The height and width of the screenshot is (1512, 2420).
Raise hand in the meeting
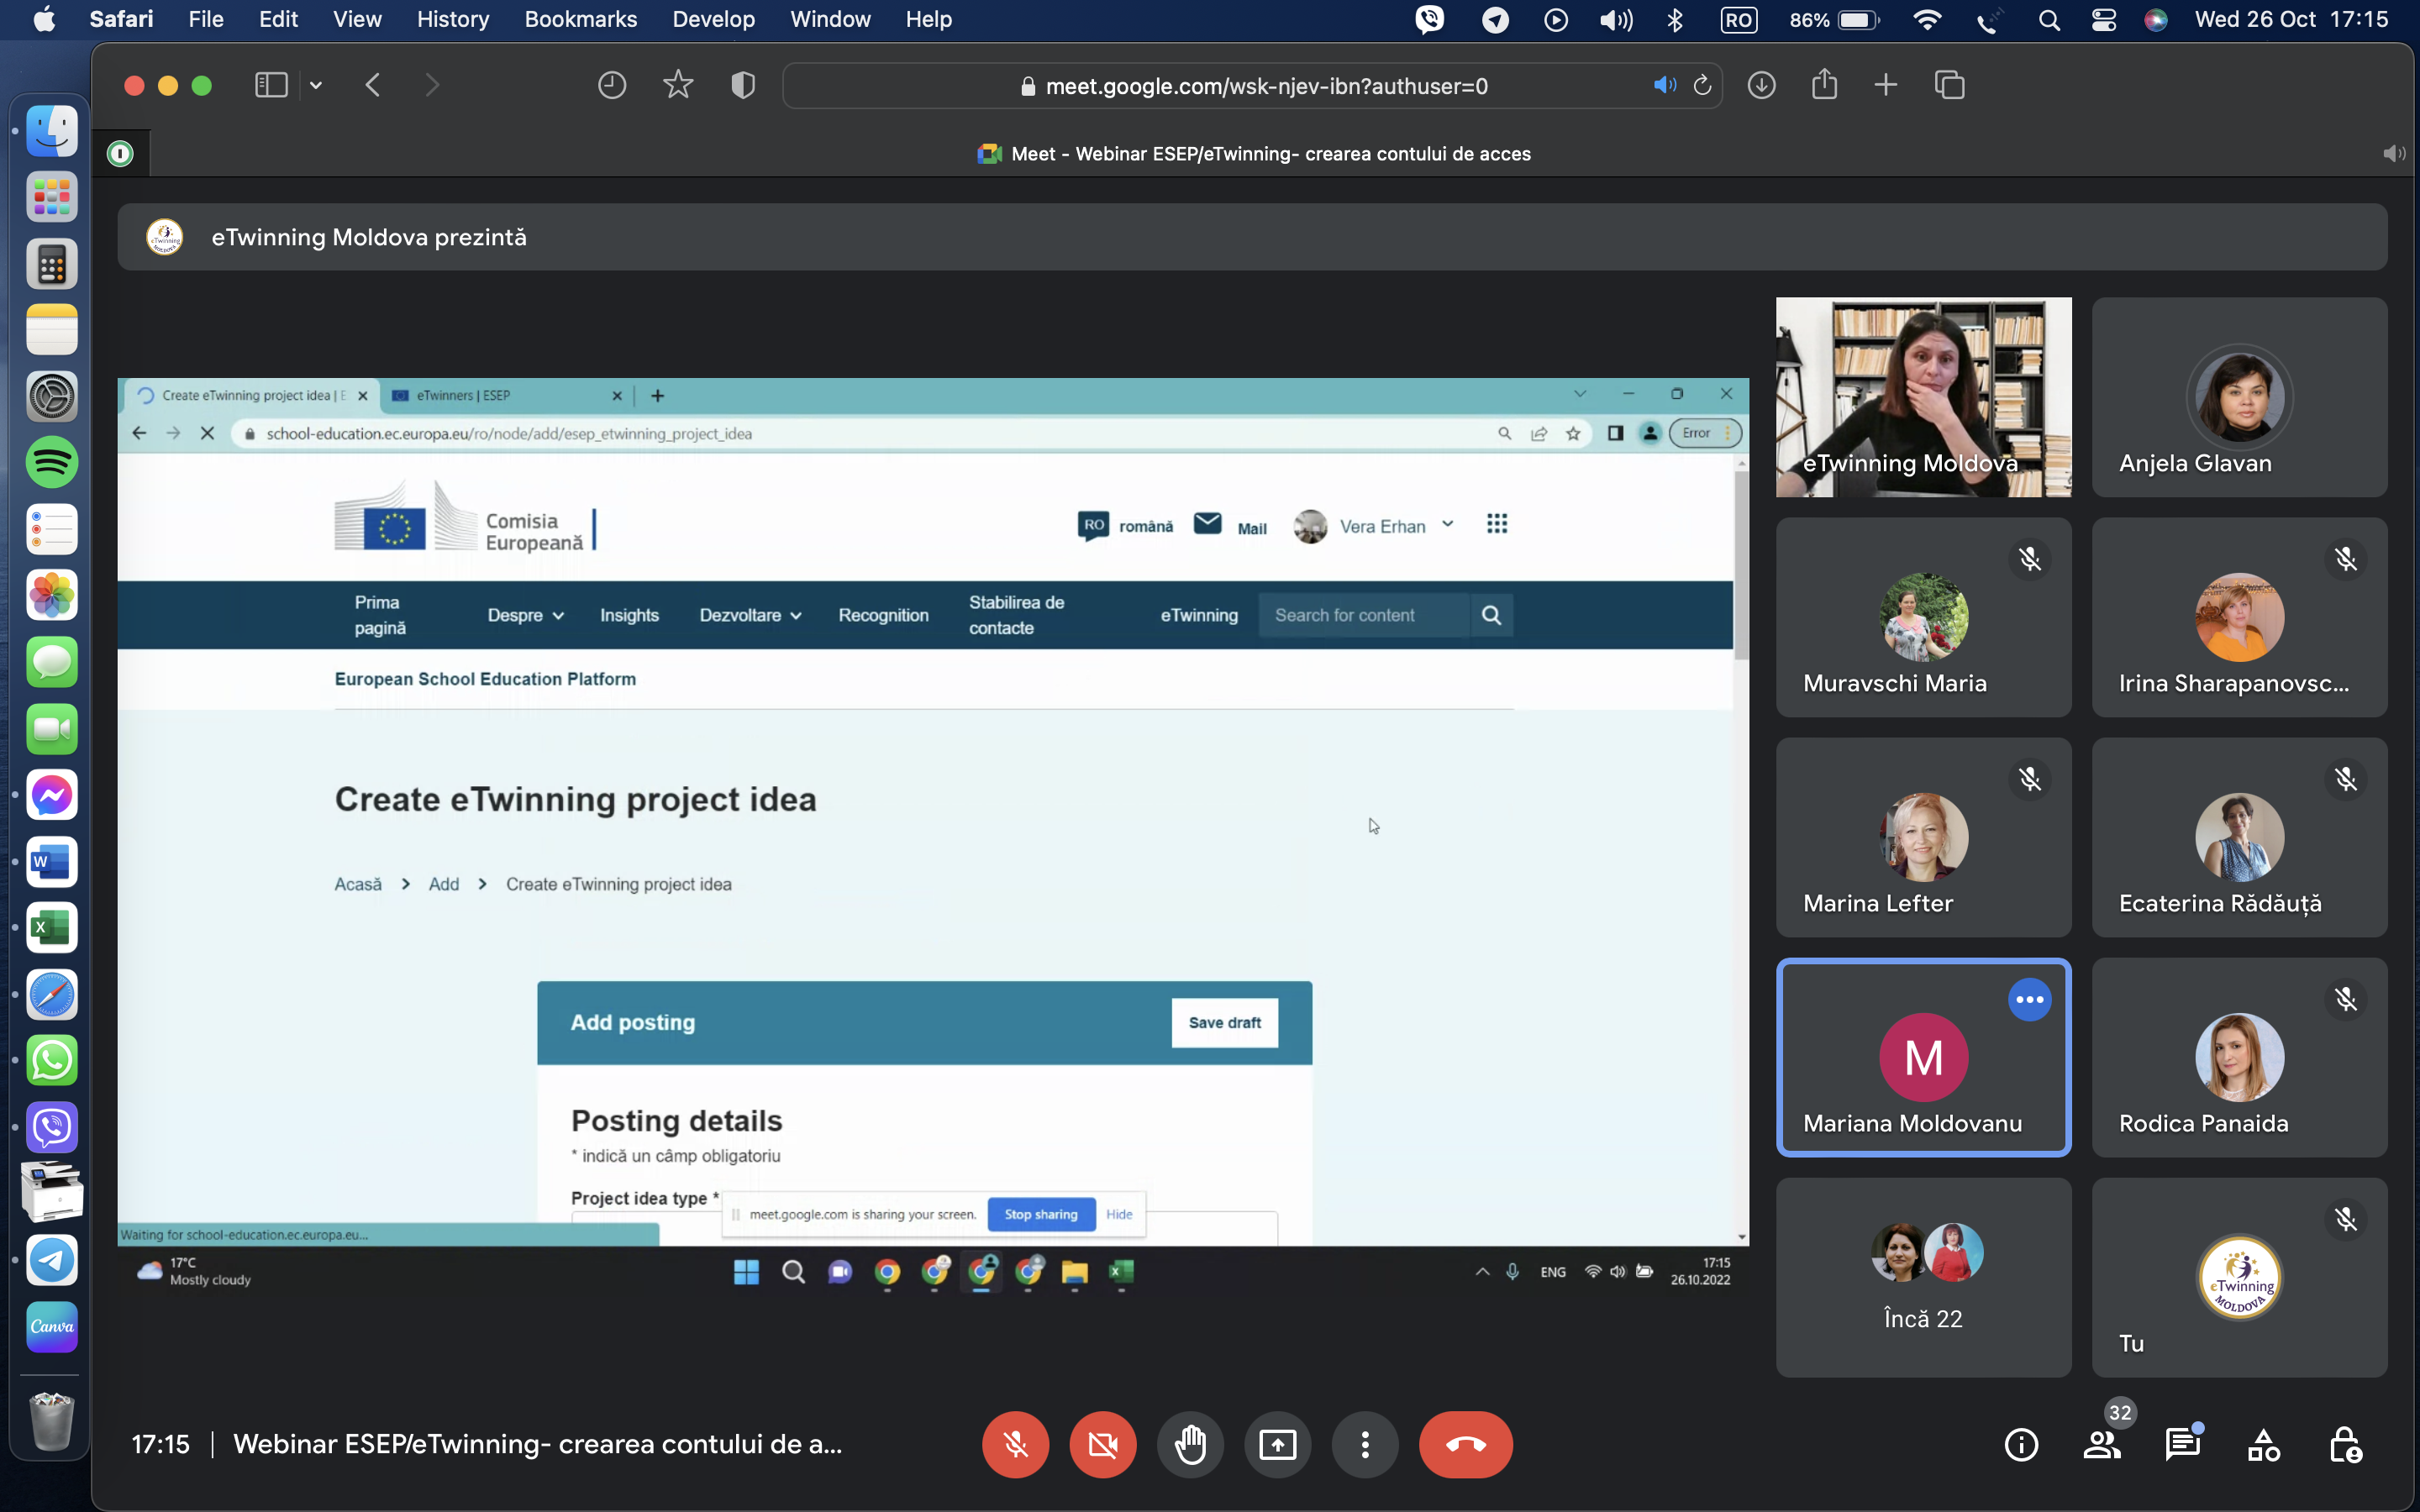coord(1190,1444)
